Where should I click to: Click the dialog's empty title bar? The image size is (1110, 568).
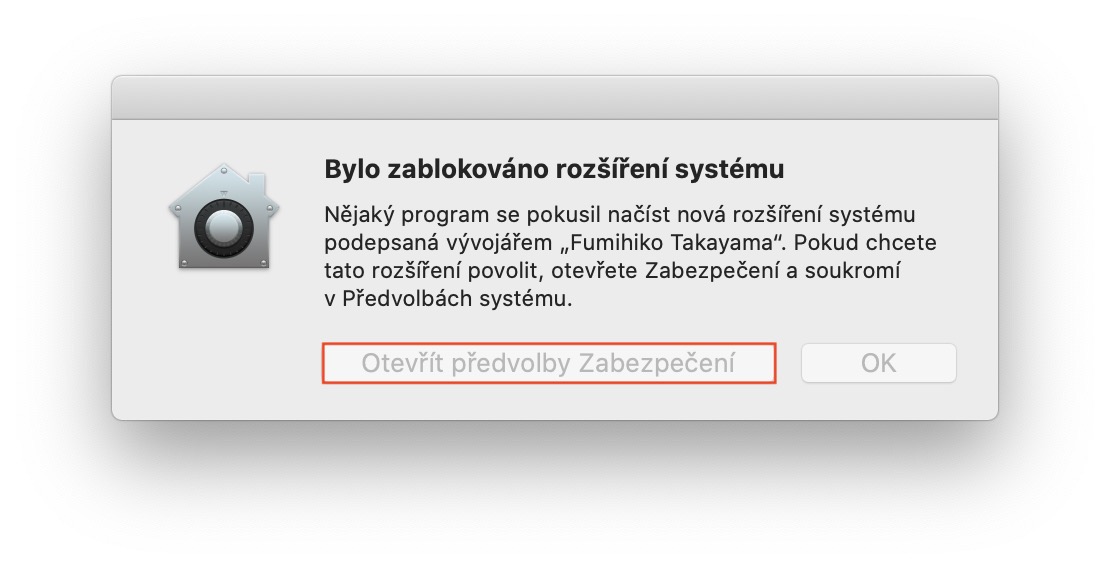[554, 97]
